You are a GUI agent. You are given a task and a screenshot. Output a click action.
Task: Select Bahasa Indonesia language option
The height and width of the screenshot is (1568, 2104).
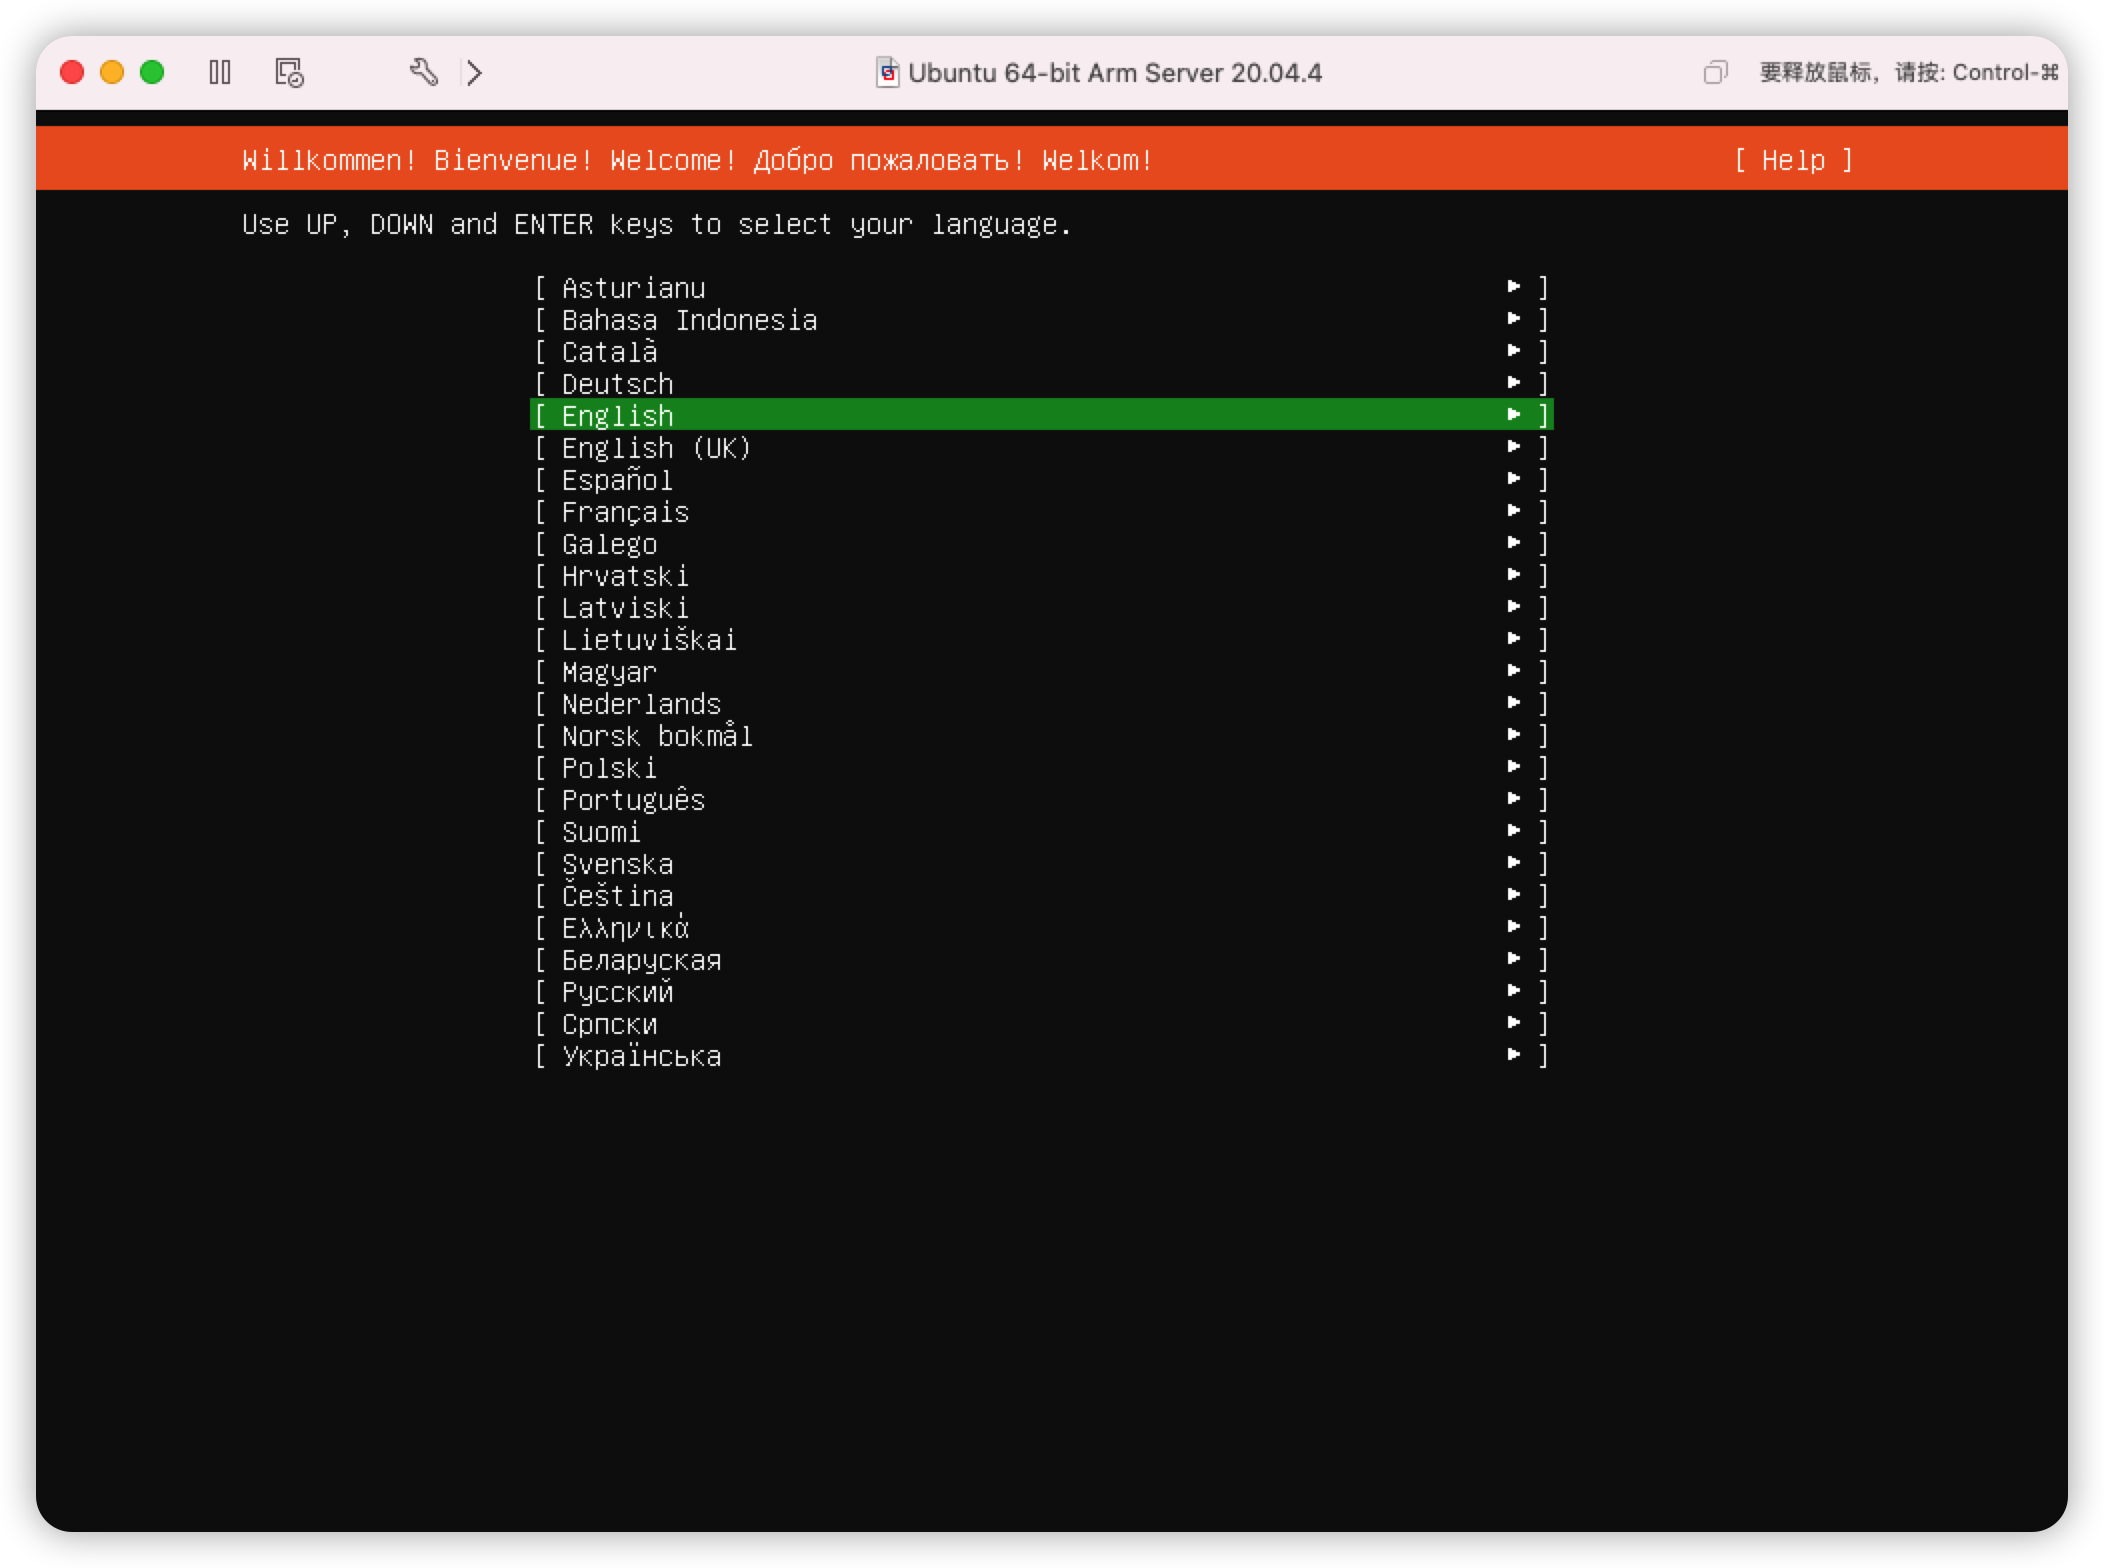[x=1041, y=320]
